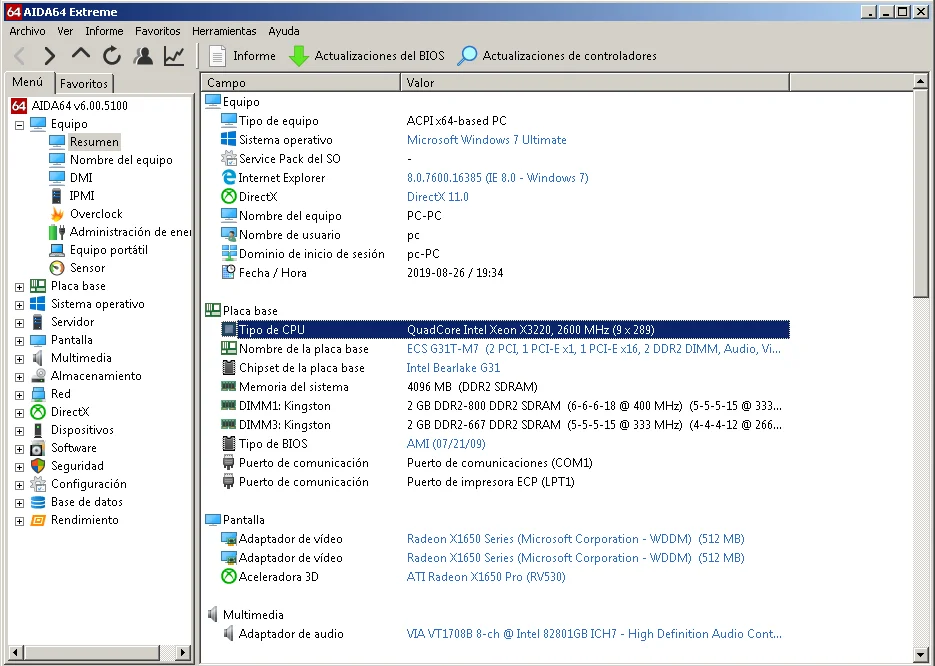Click the AMI (07/21/09) BIOS link

(446, 444)
